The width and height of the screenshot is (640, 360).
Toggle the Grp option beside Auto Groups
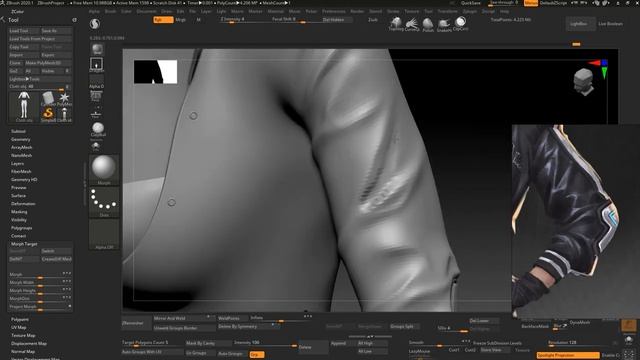pos(257,354)
